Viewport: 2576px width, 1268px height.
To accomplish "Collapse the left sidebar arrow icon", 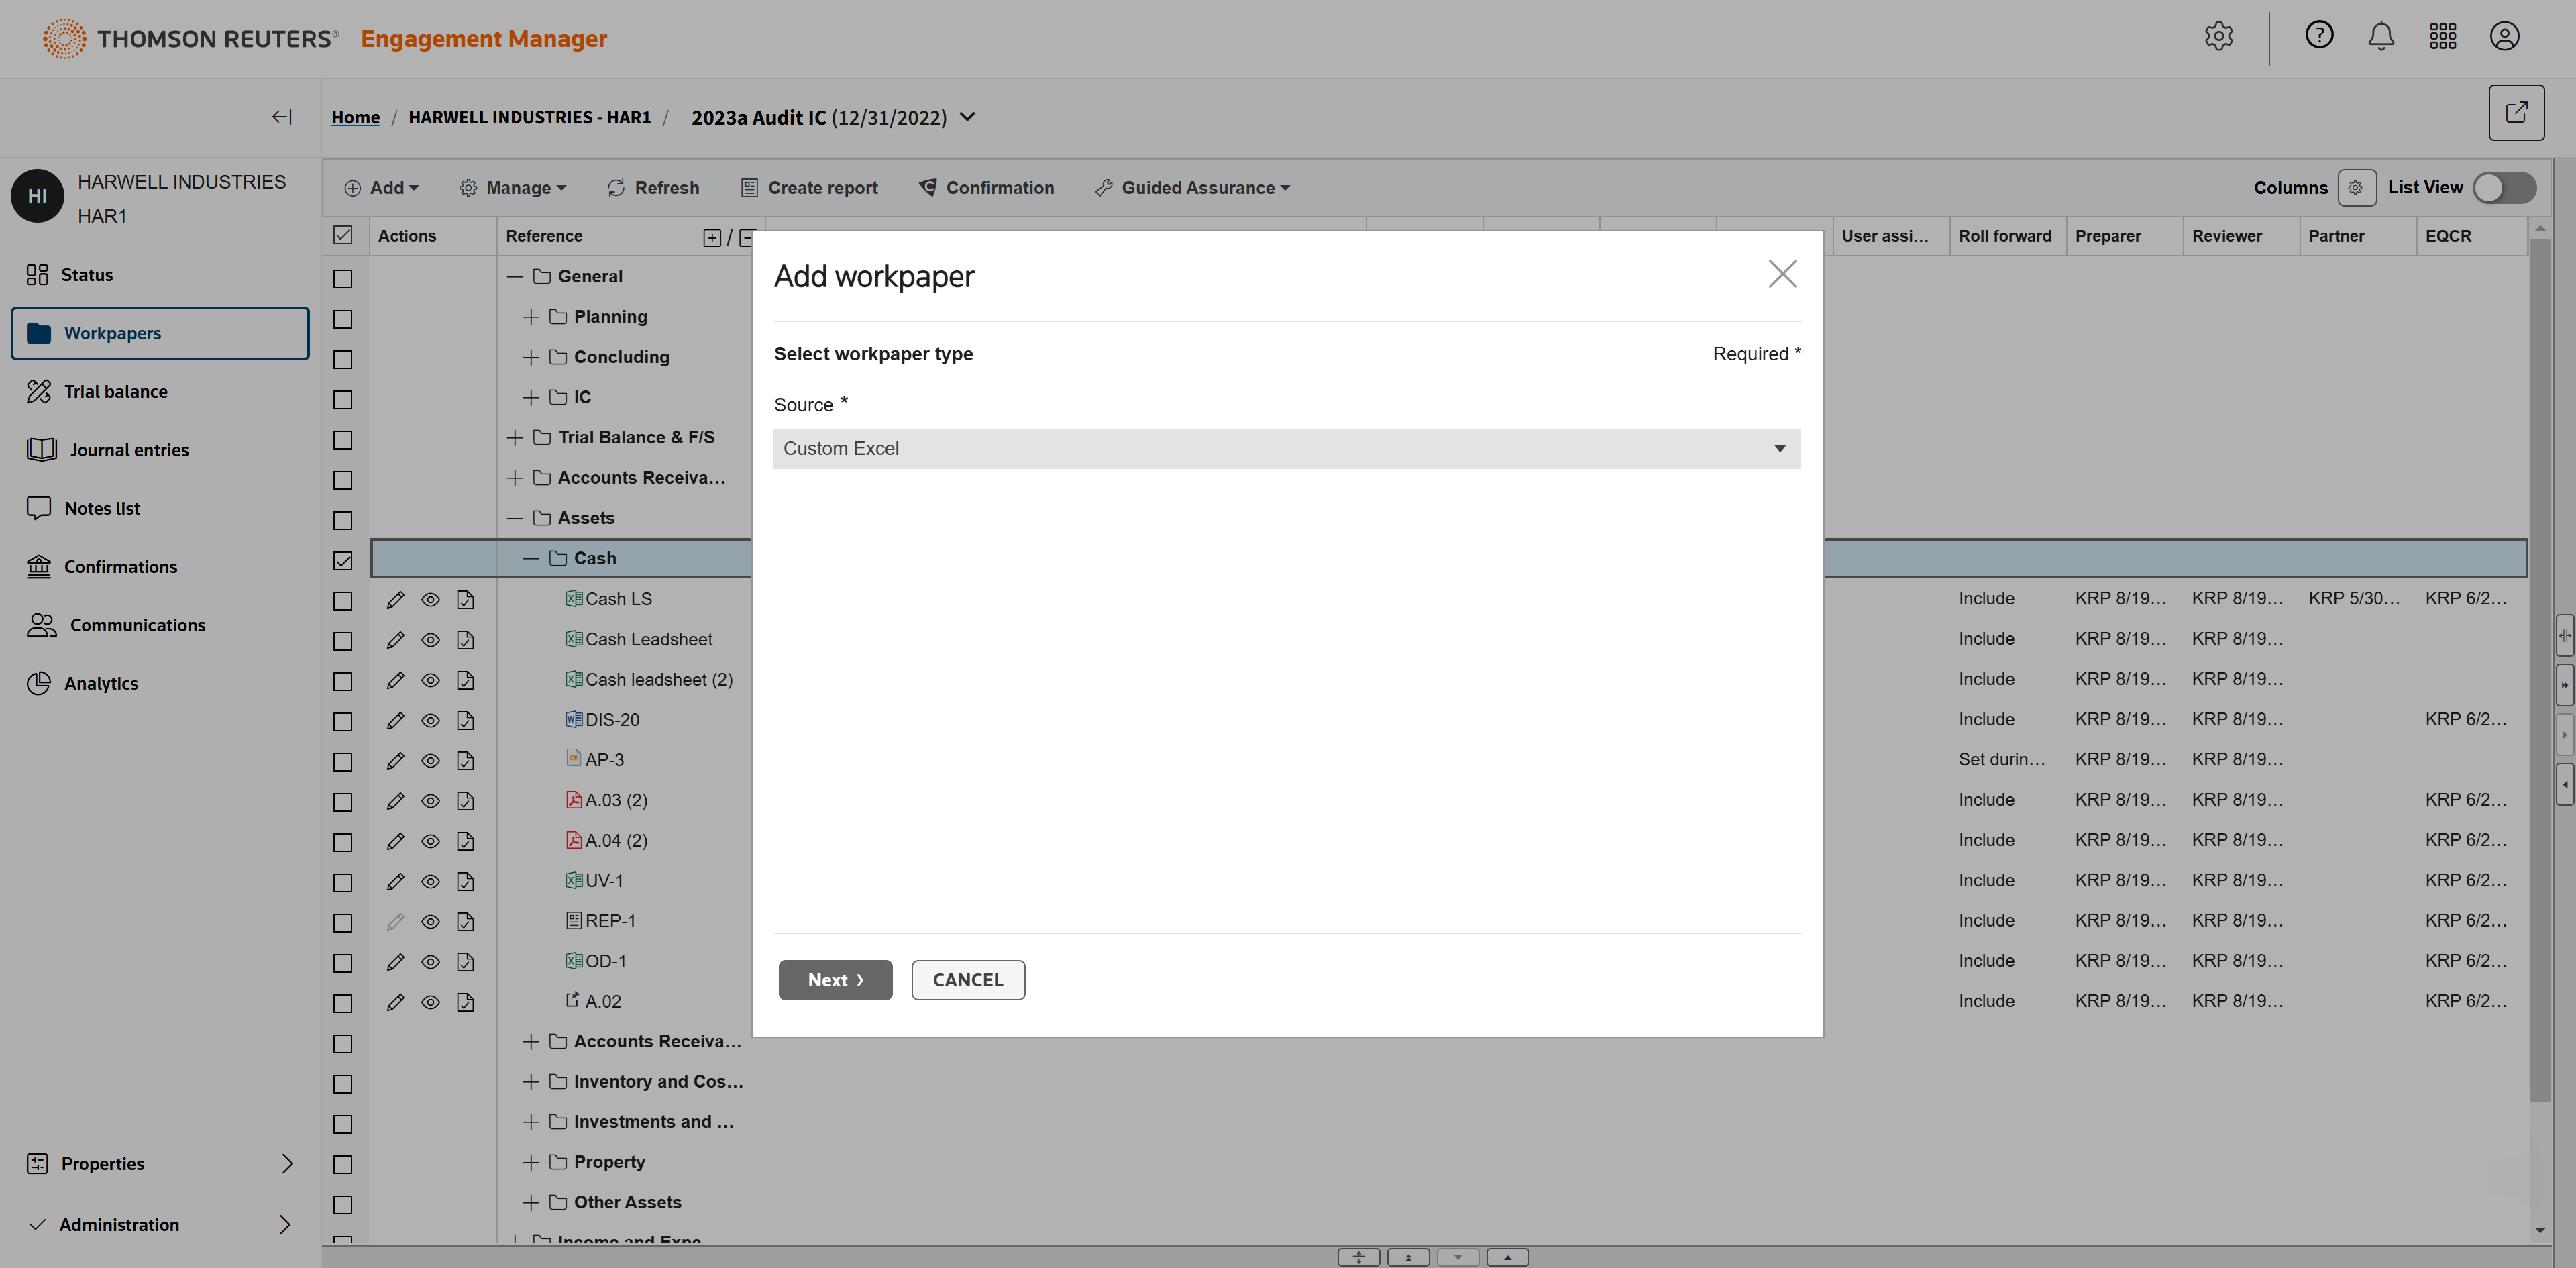I will point(282,117).
